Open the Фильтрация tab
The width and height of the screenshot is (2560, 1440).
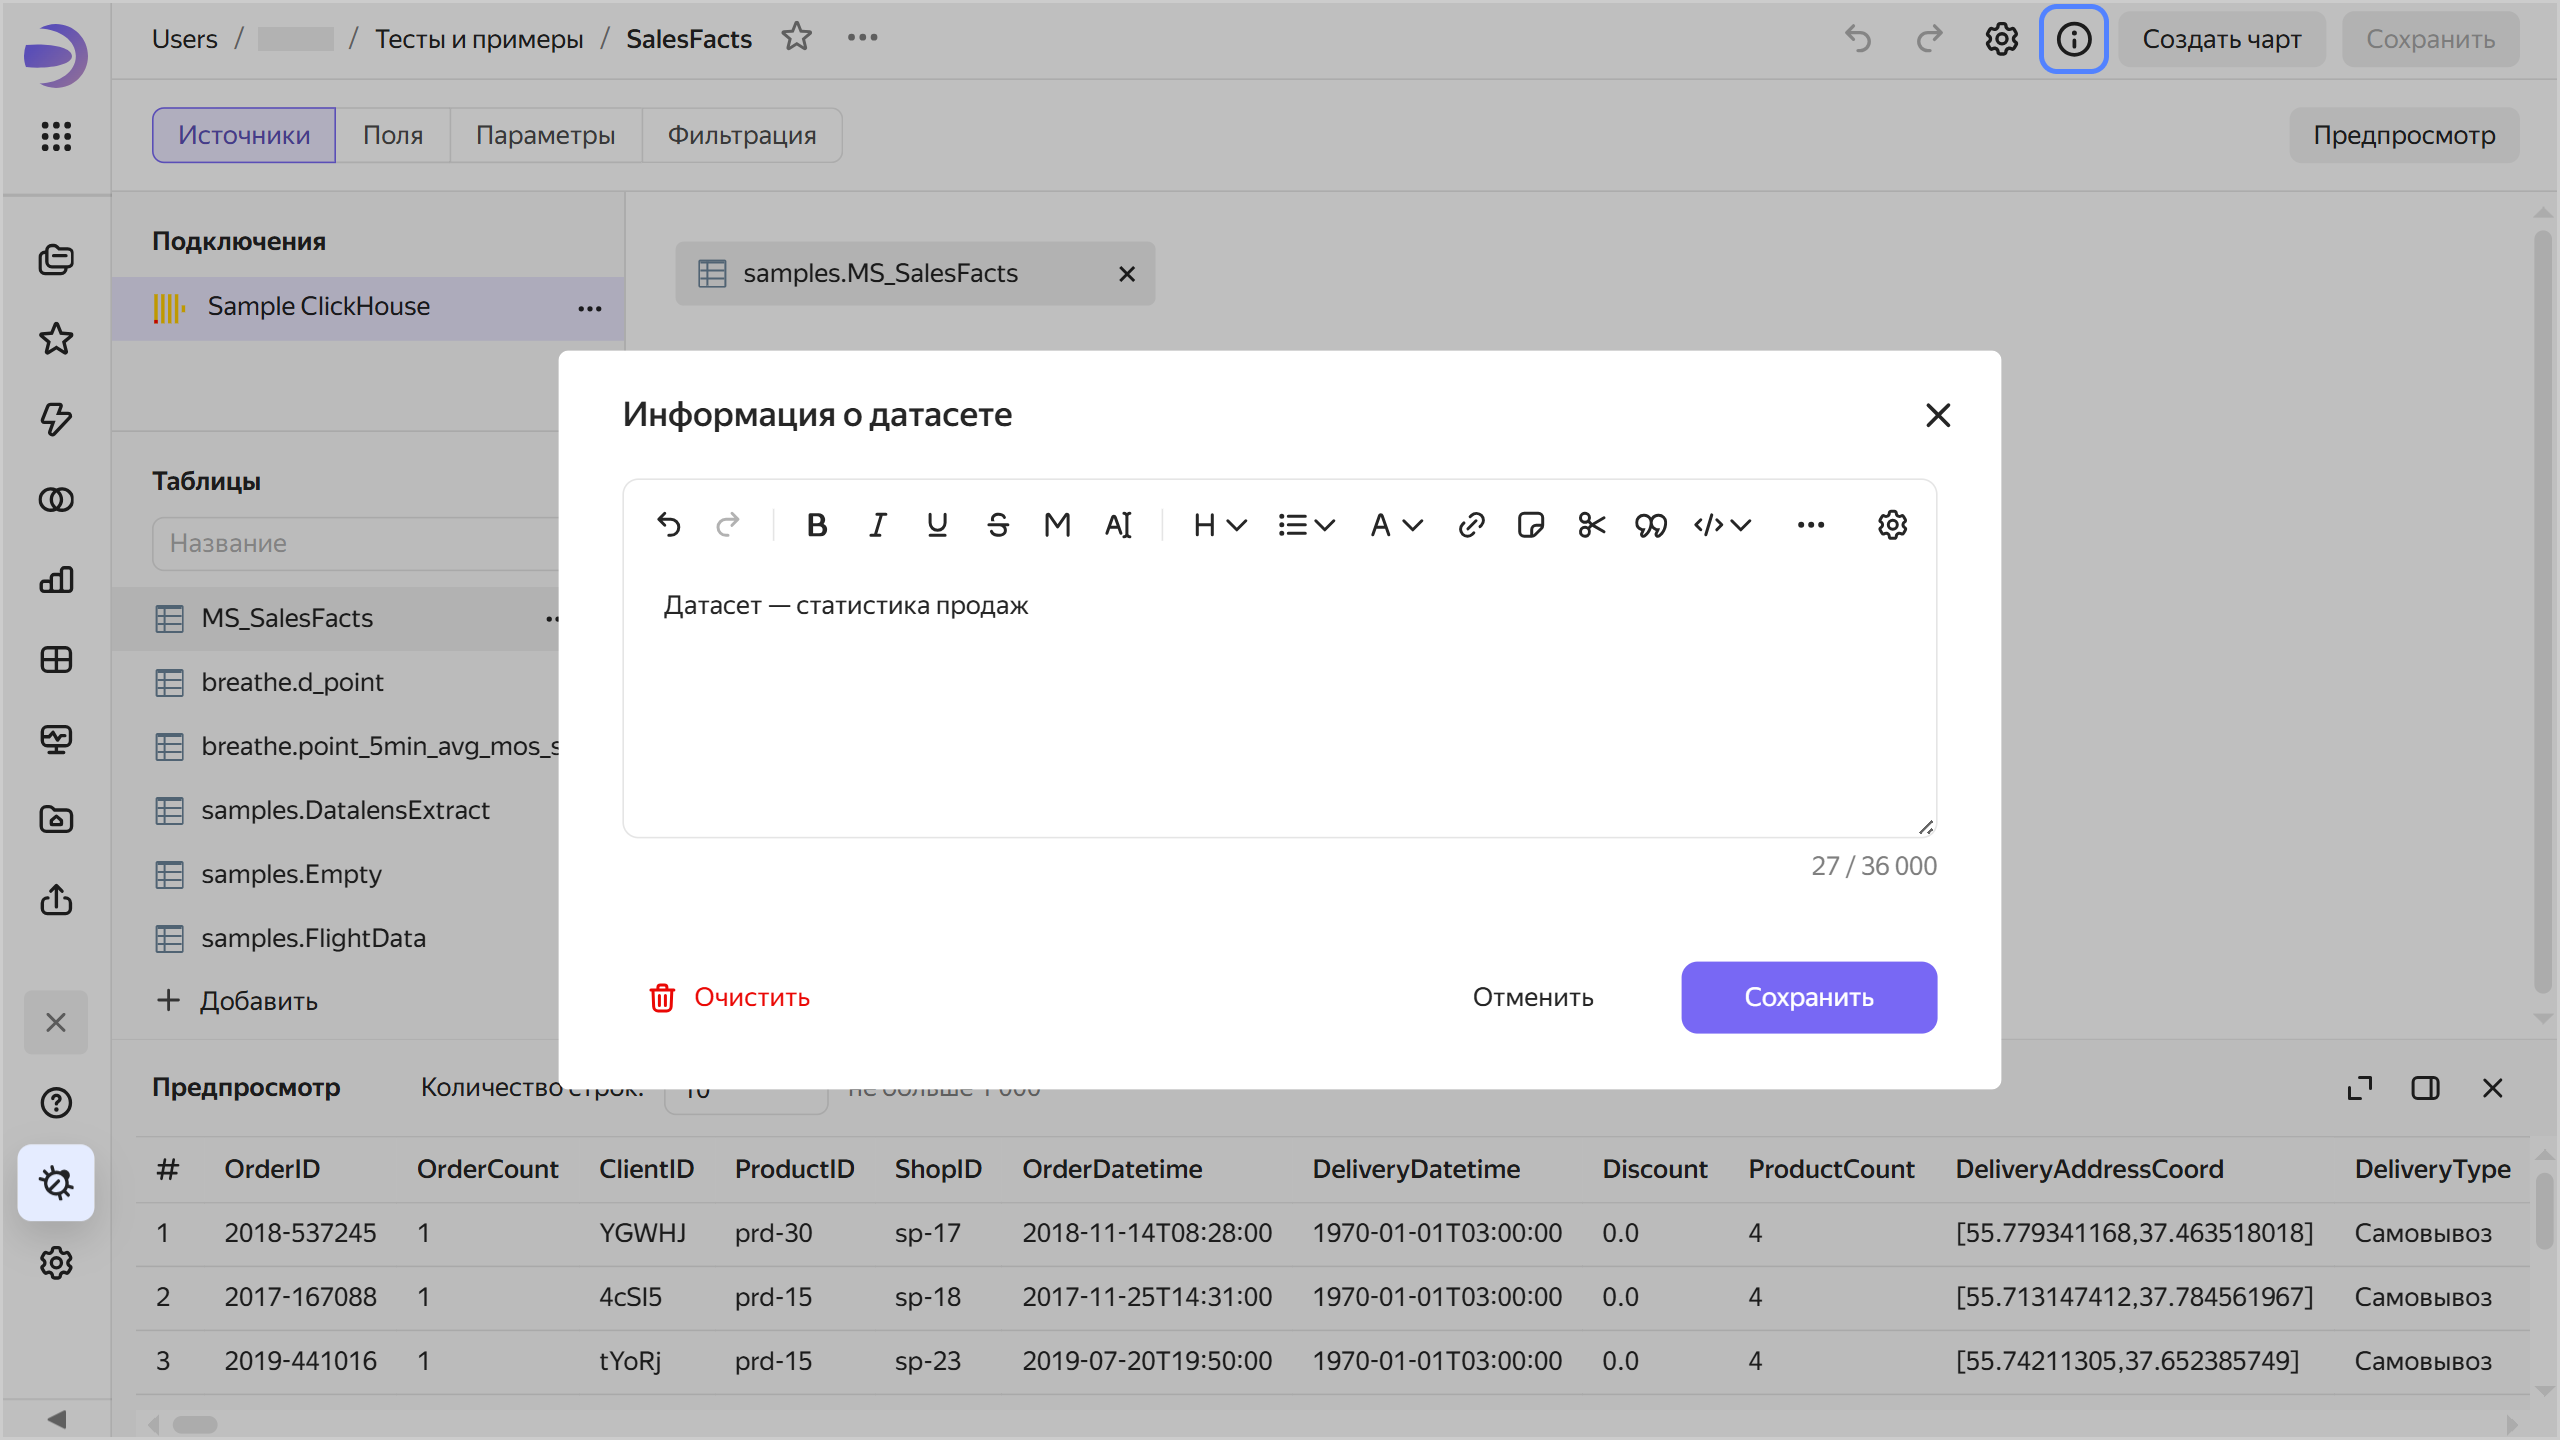pyautogui.click(x=741, y=135)
